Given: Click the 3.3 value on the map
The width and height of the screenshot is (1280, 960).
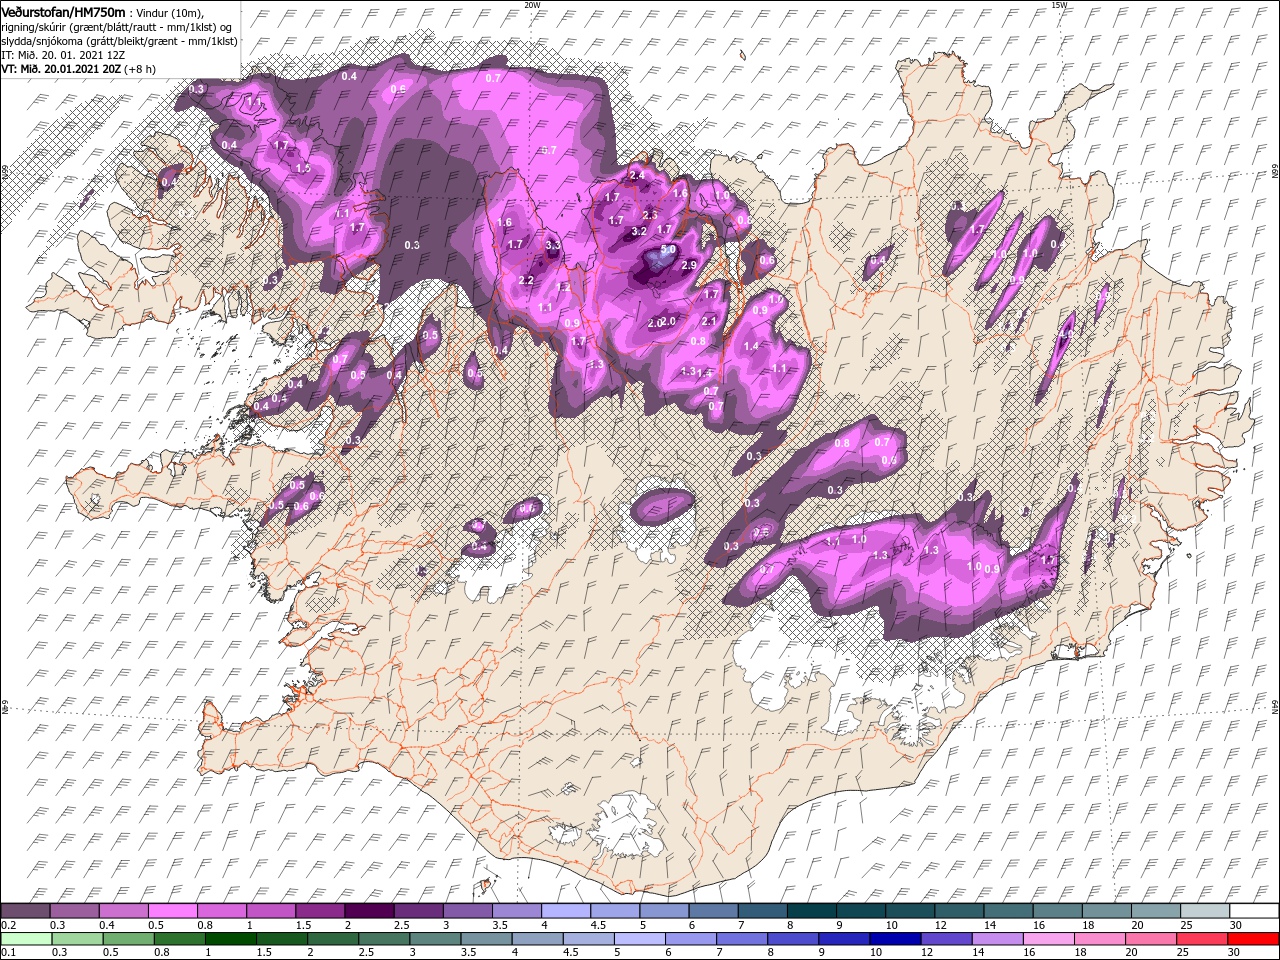Looking at the screenshot, I should [552, 244].
